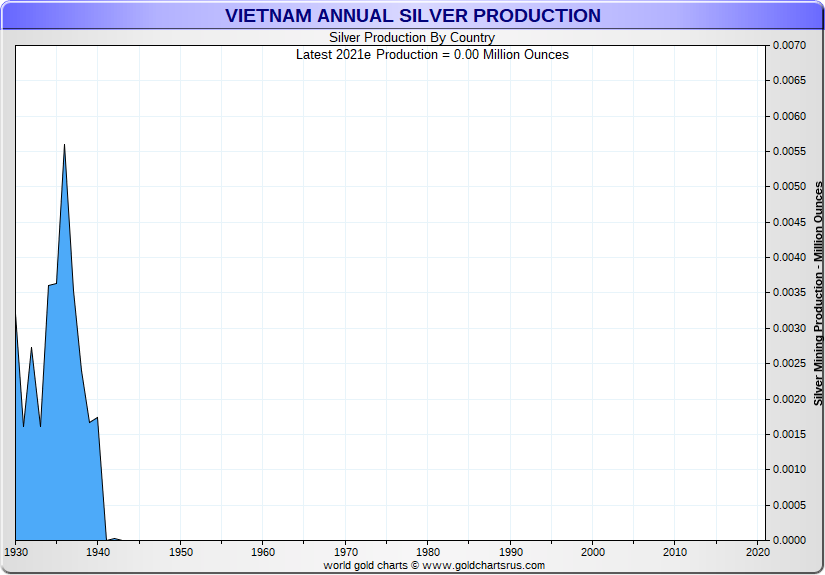The image size is (825, 575).
Task: Click the 1930 x-axis label
Action: point(16,552)
